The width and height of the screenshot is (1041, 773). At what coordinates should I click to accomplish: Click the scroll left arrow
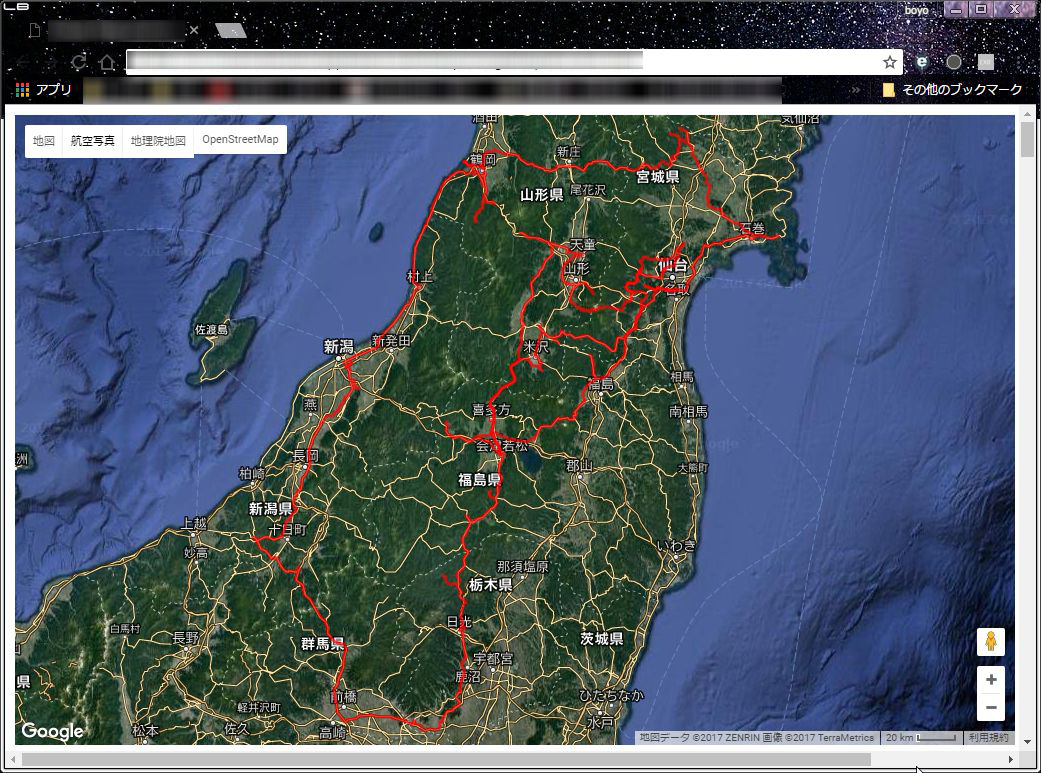[13, 759]
